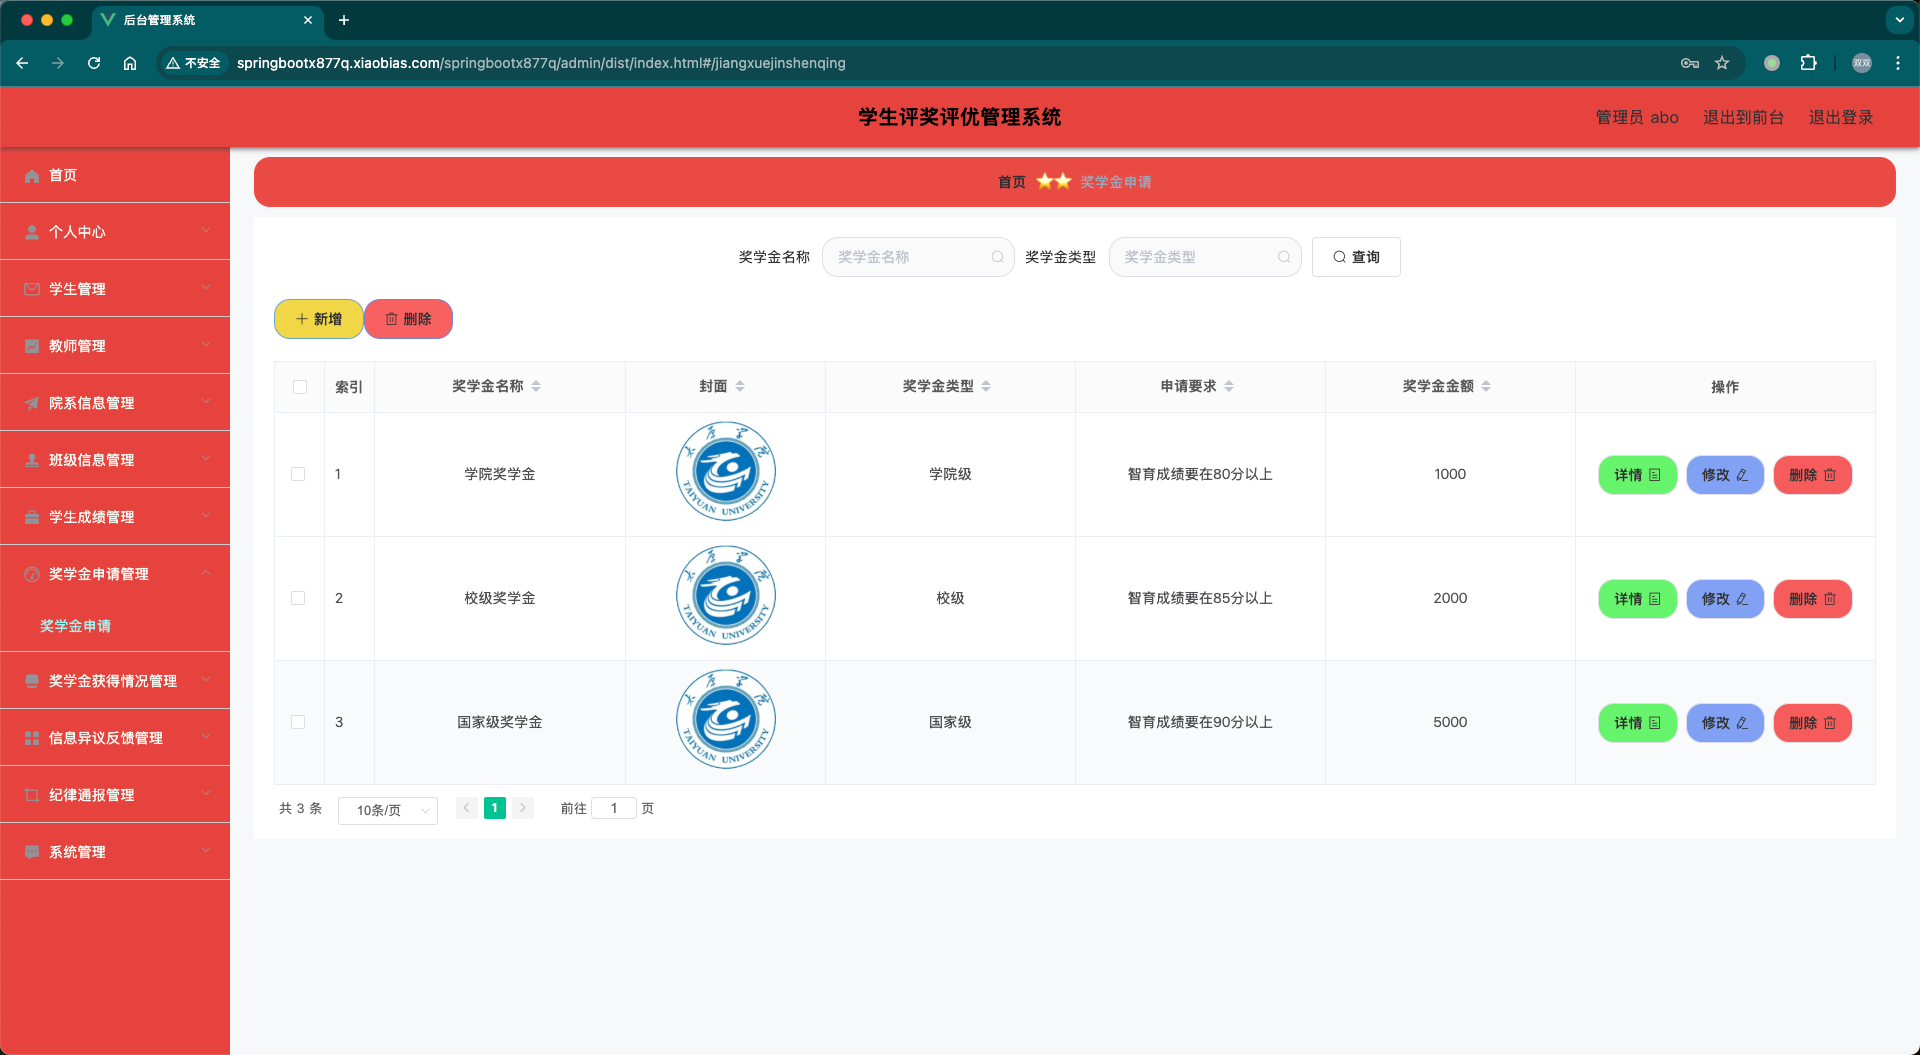The width and height of the screenshot is (1920, 1055).
Task: Check the row for 国家级奖学金
Action: (x=298, y=722)
